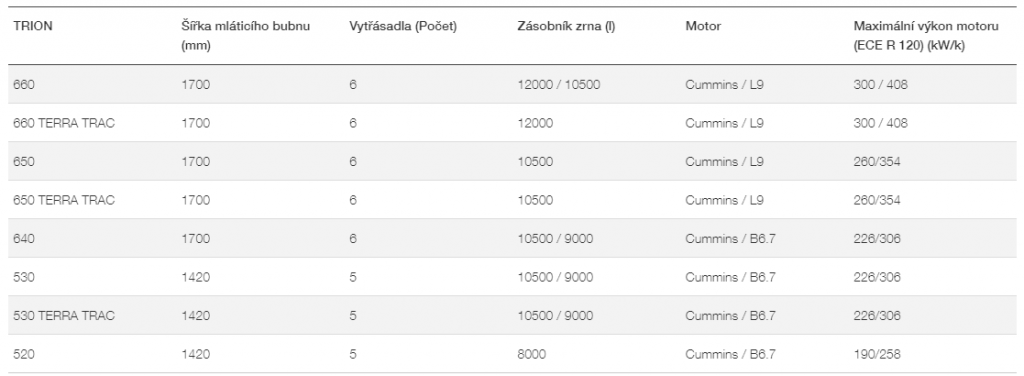Click the 300 / 408 power value for 660
The height and width of the screenshot is (376, 1024).
tap(880, 84)
